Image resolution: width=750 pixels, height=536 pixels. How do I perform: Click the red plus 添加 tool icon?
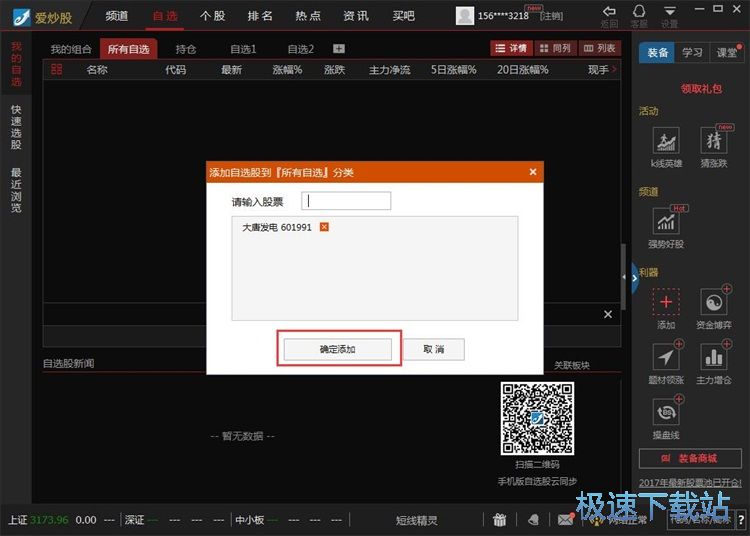pos(666,302)
